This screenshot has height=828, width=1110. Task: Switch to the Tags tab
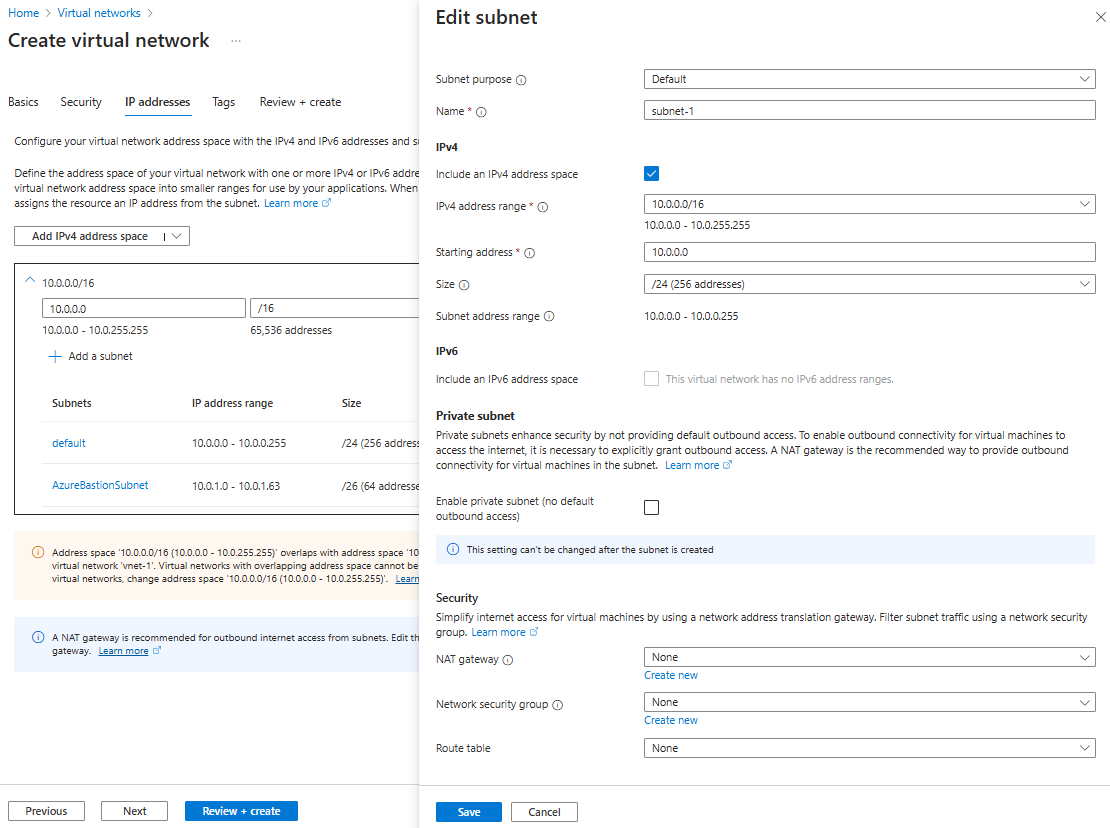(223, 101)
